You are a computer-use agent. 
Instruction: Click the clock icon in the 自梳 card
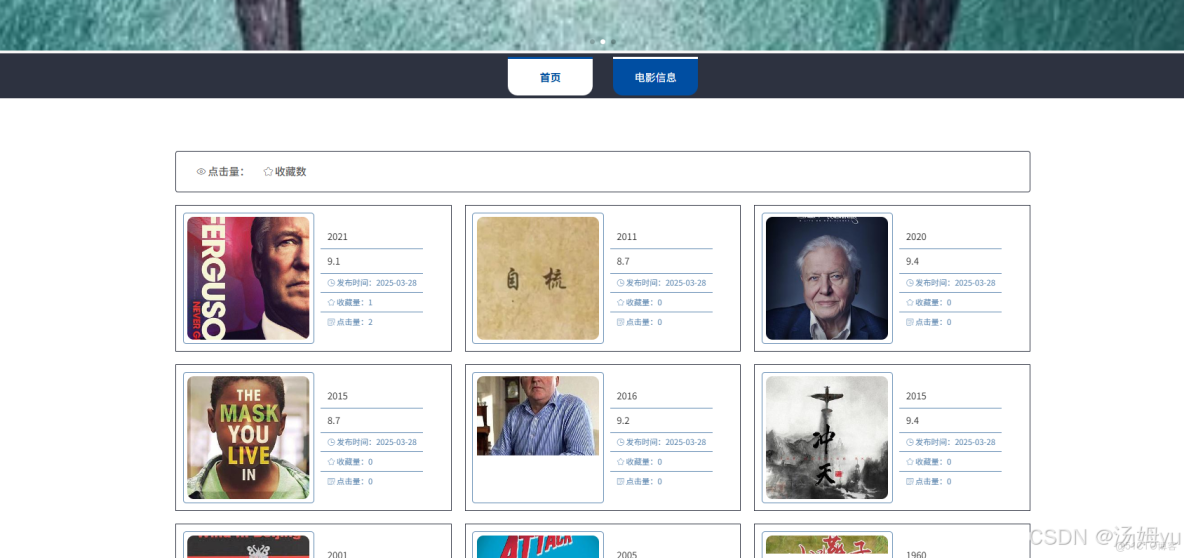tap(621, 283)
